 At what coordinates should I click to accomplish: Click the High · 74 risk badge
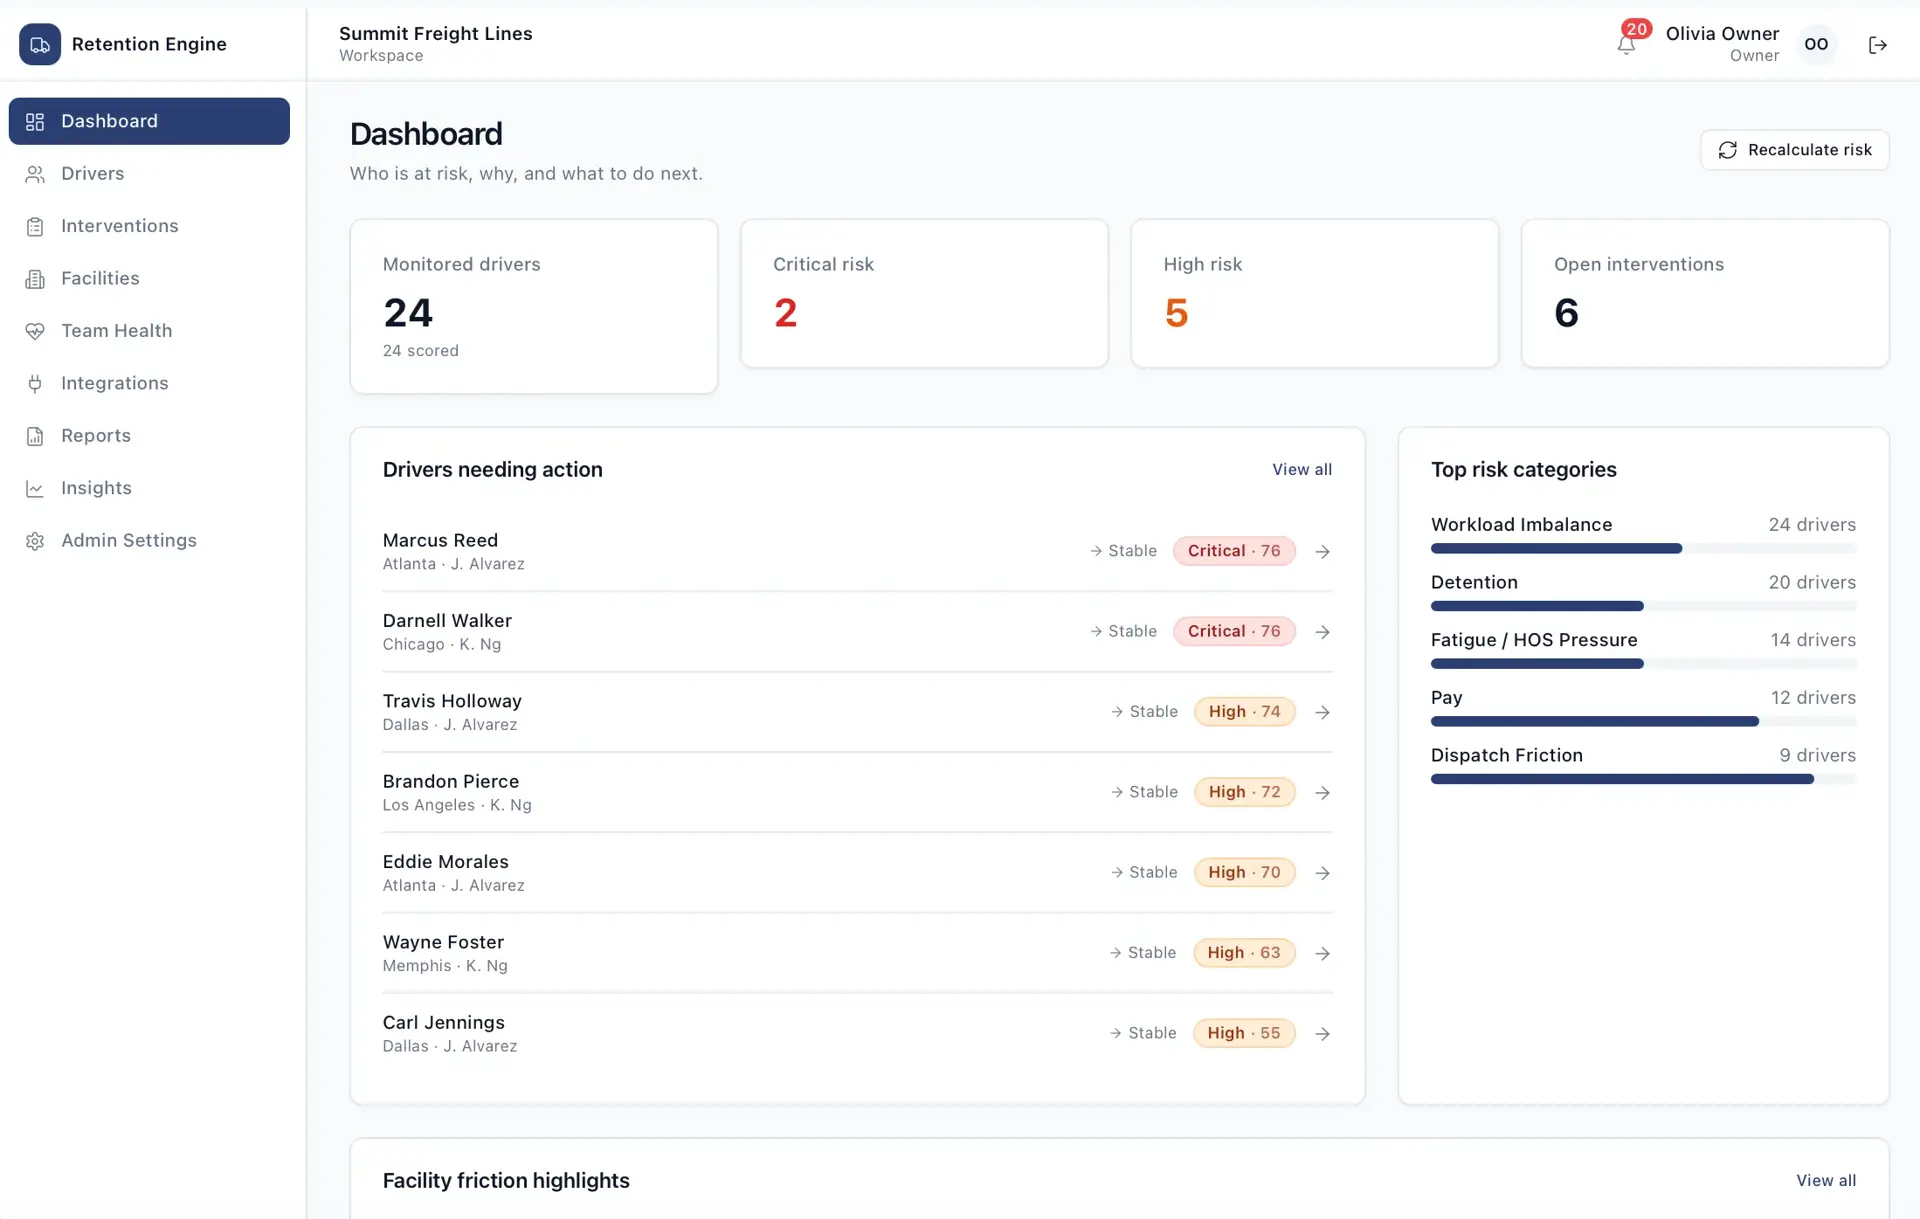tap(1244, 711)
